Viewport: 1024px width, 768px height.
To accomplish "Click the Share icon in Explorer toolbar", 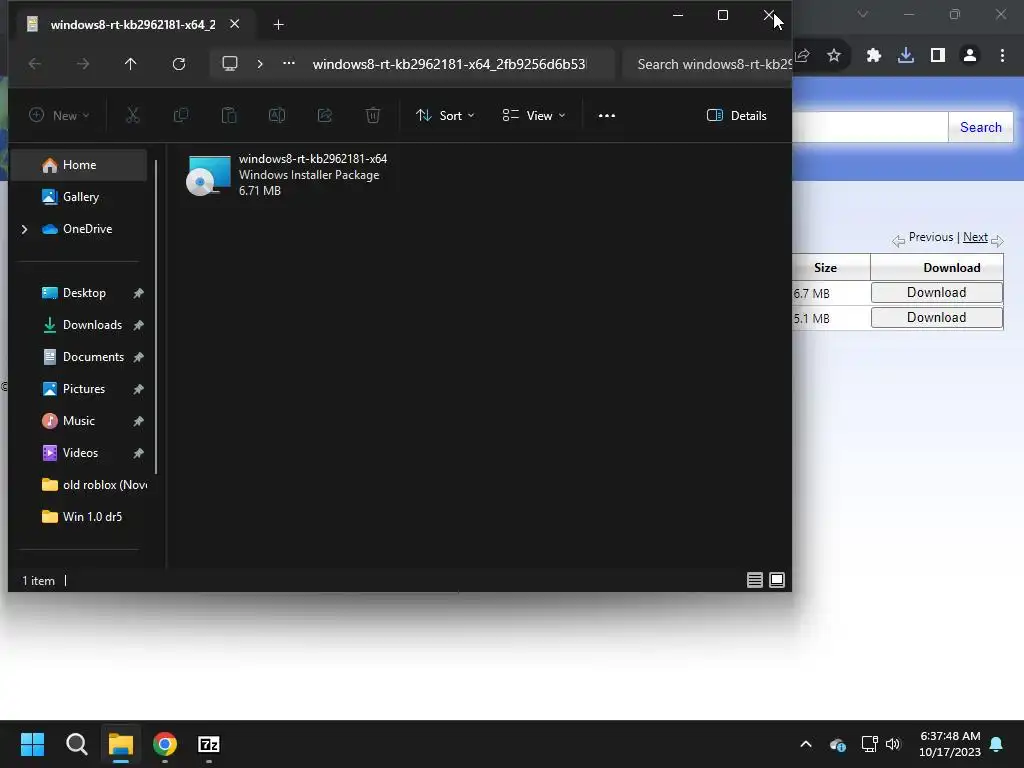I will (325, 116).
